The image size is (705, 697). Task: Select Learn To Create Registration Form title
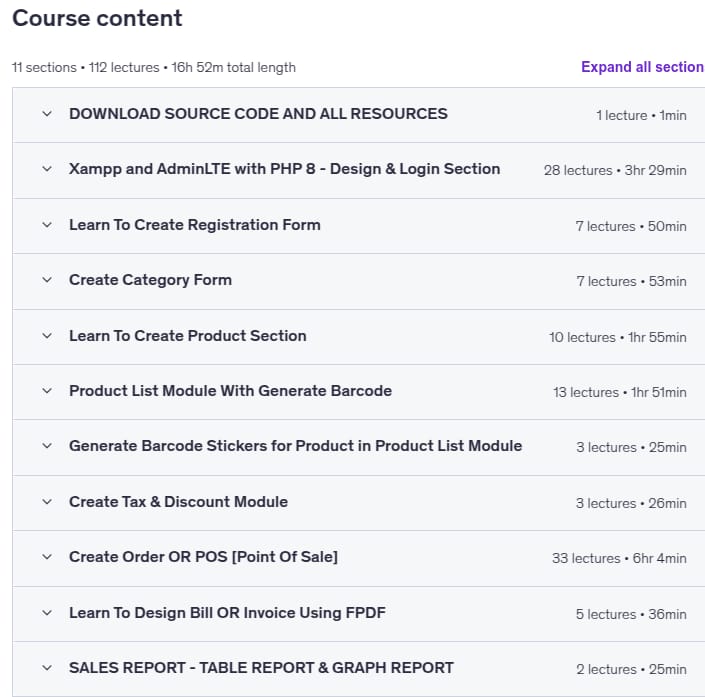tap(195, 225)
